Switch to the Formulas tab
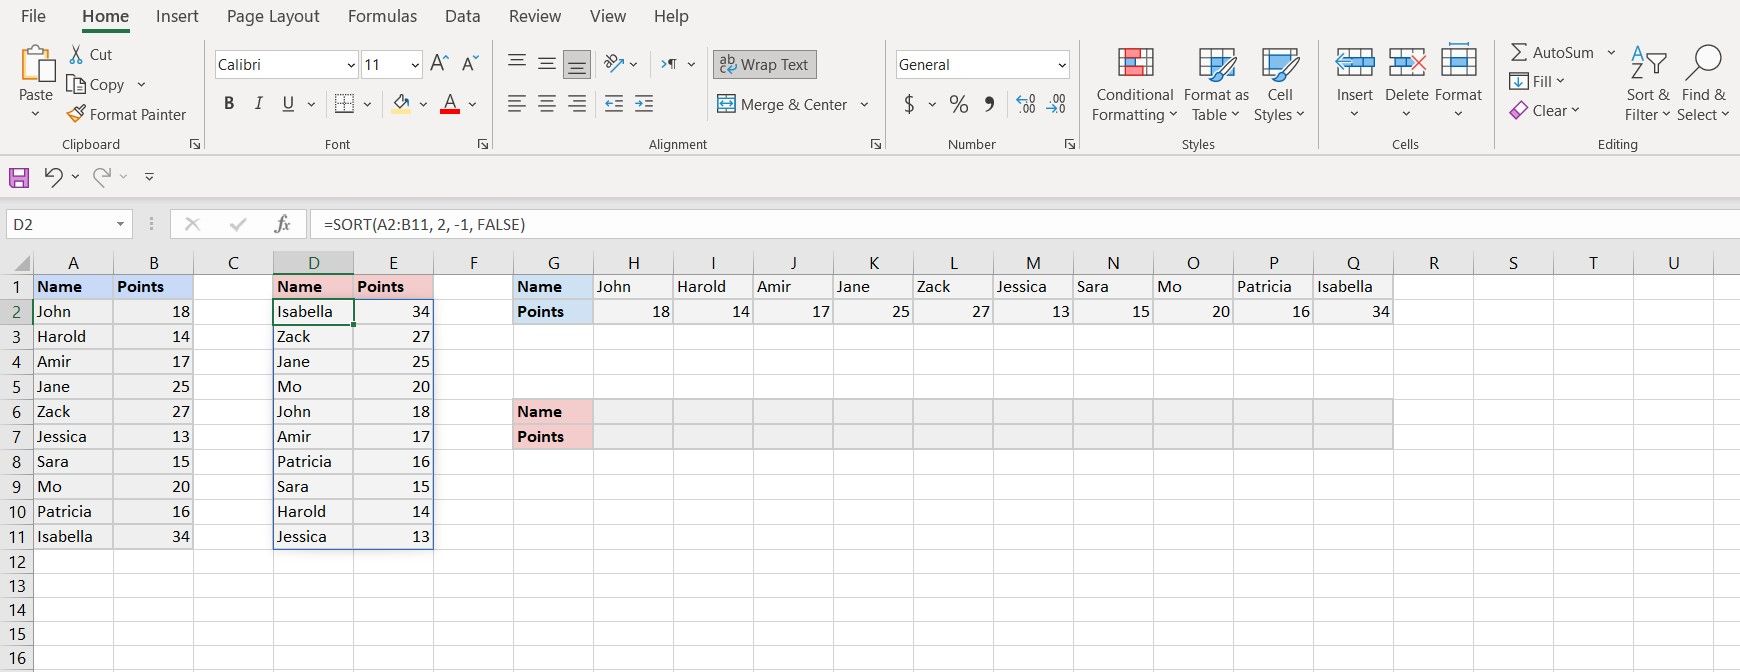The height and width of the screenshot is (672, 1740). click(382, 16)
